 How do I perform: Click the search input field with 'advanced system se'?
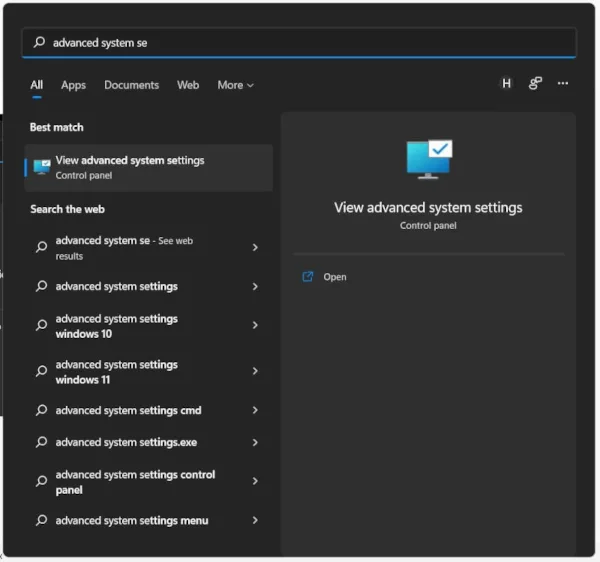299,42
